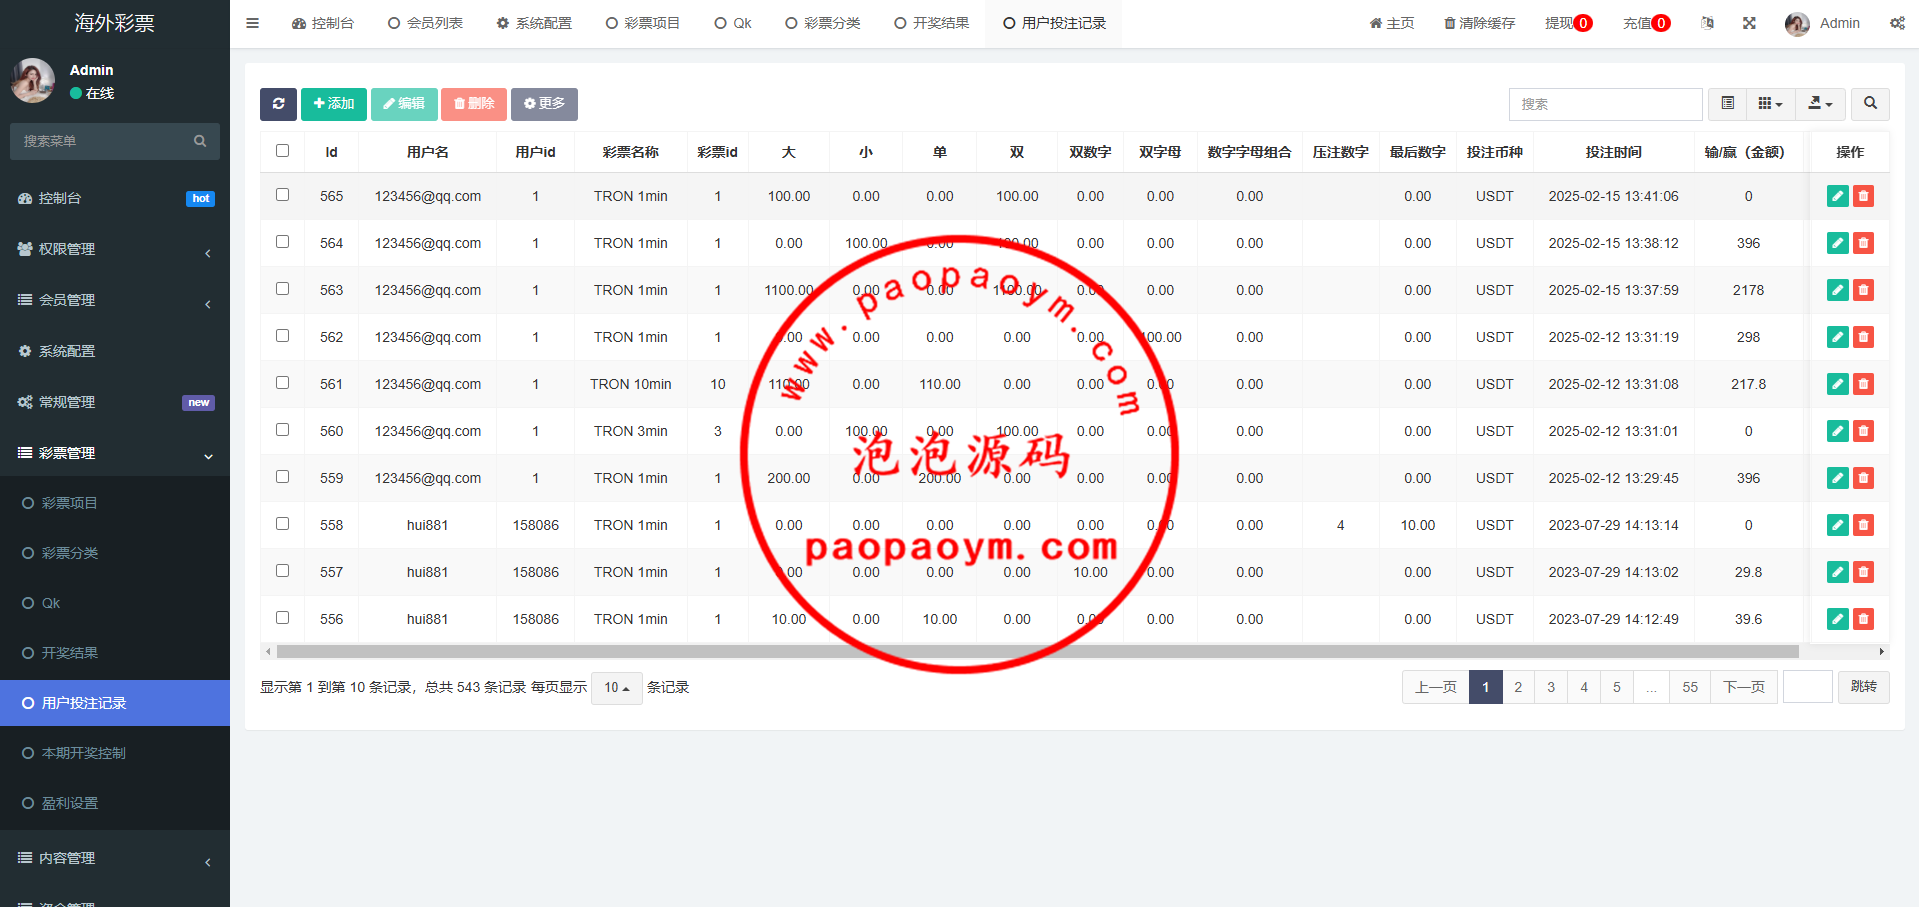Toggle the select-all checkbox in table header
Screen dimensions: 1919x907
pos(282,151)
